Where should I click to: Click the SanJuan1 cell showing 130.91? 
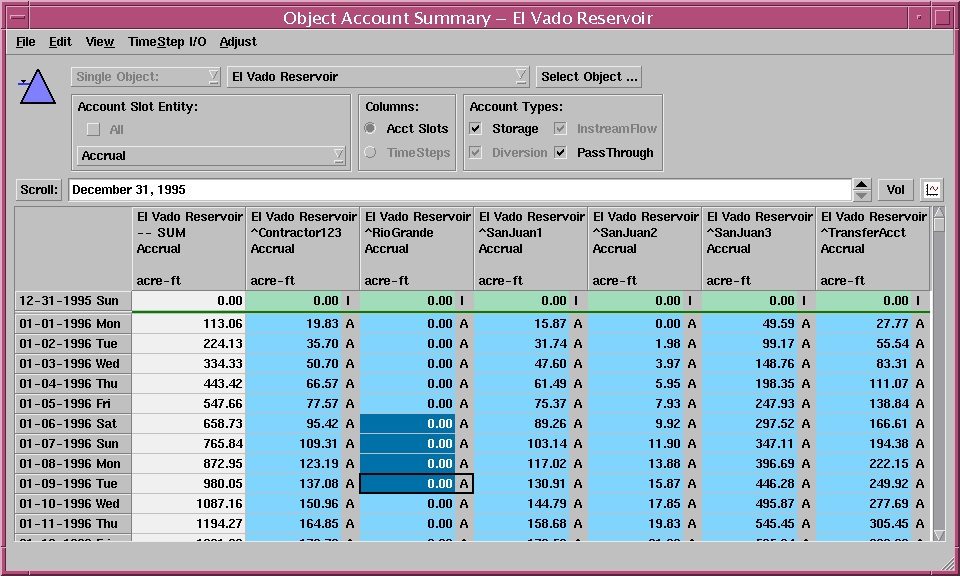tap(531, 484)
